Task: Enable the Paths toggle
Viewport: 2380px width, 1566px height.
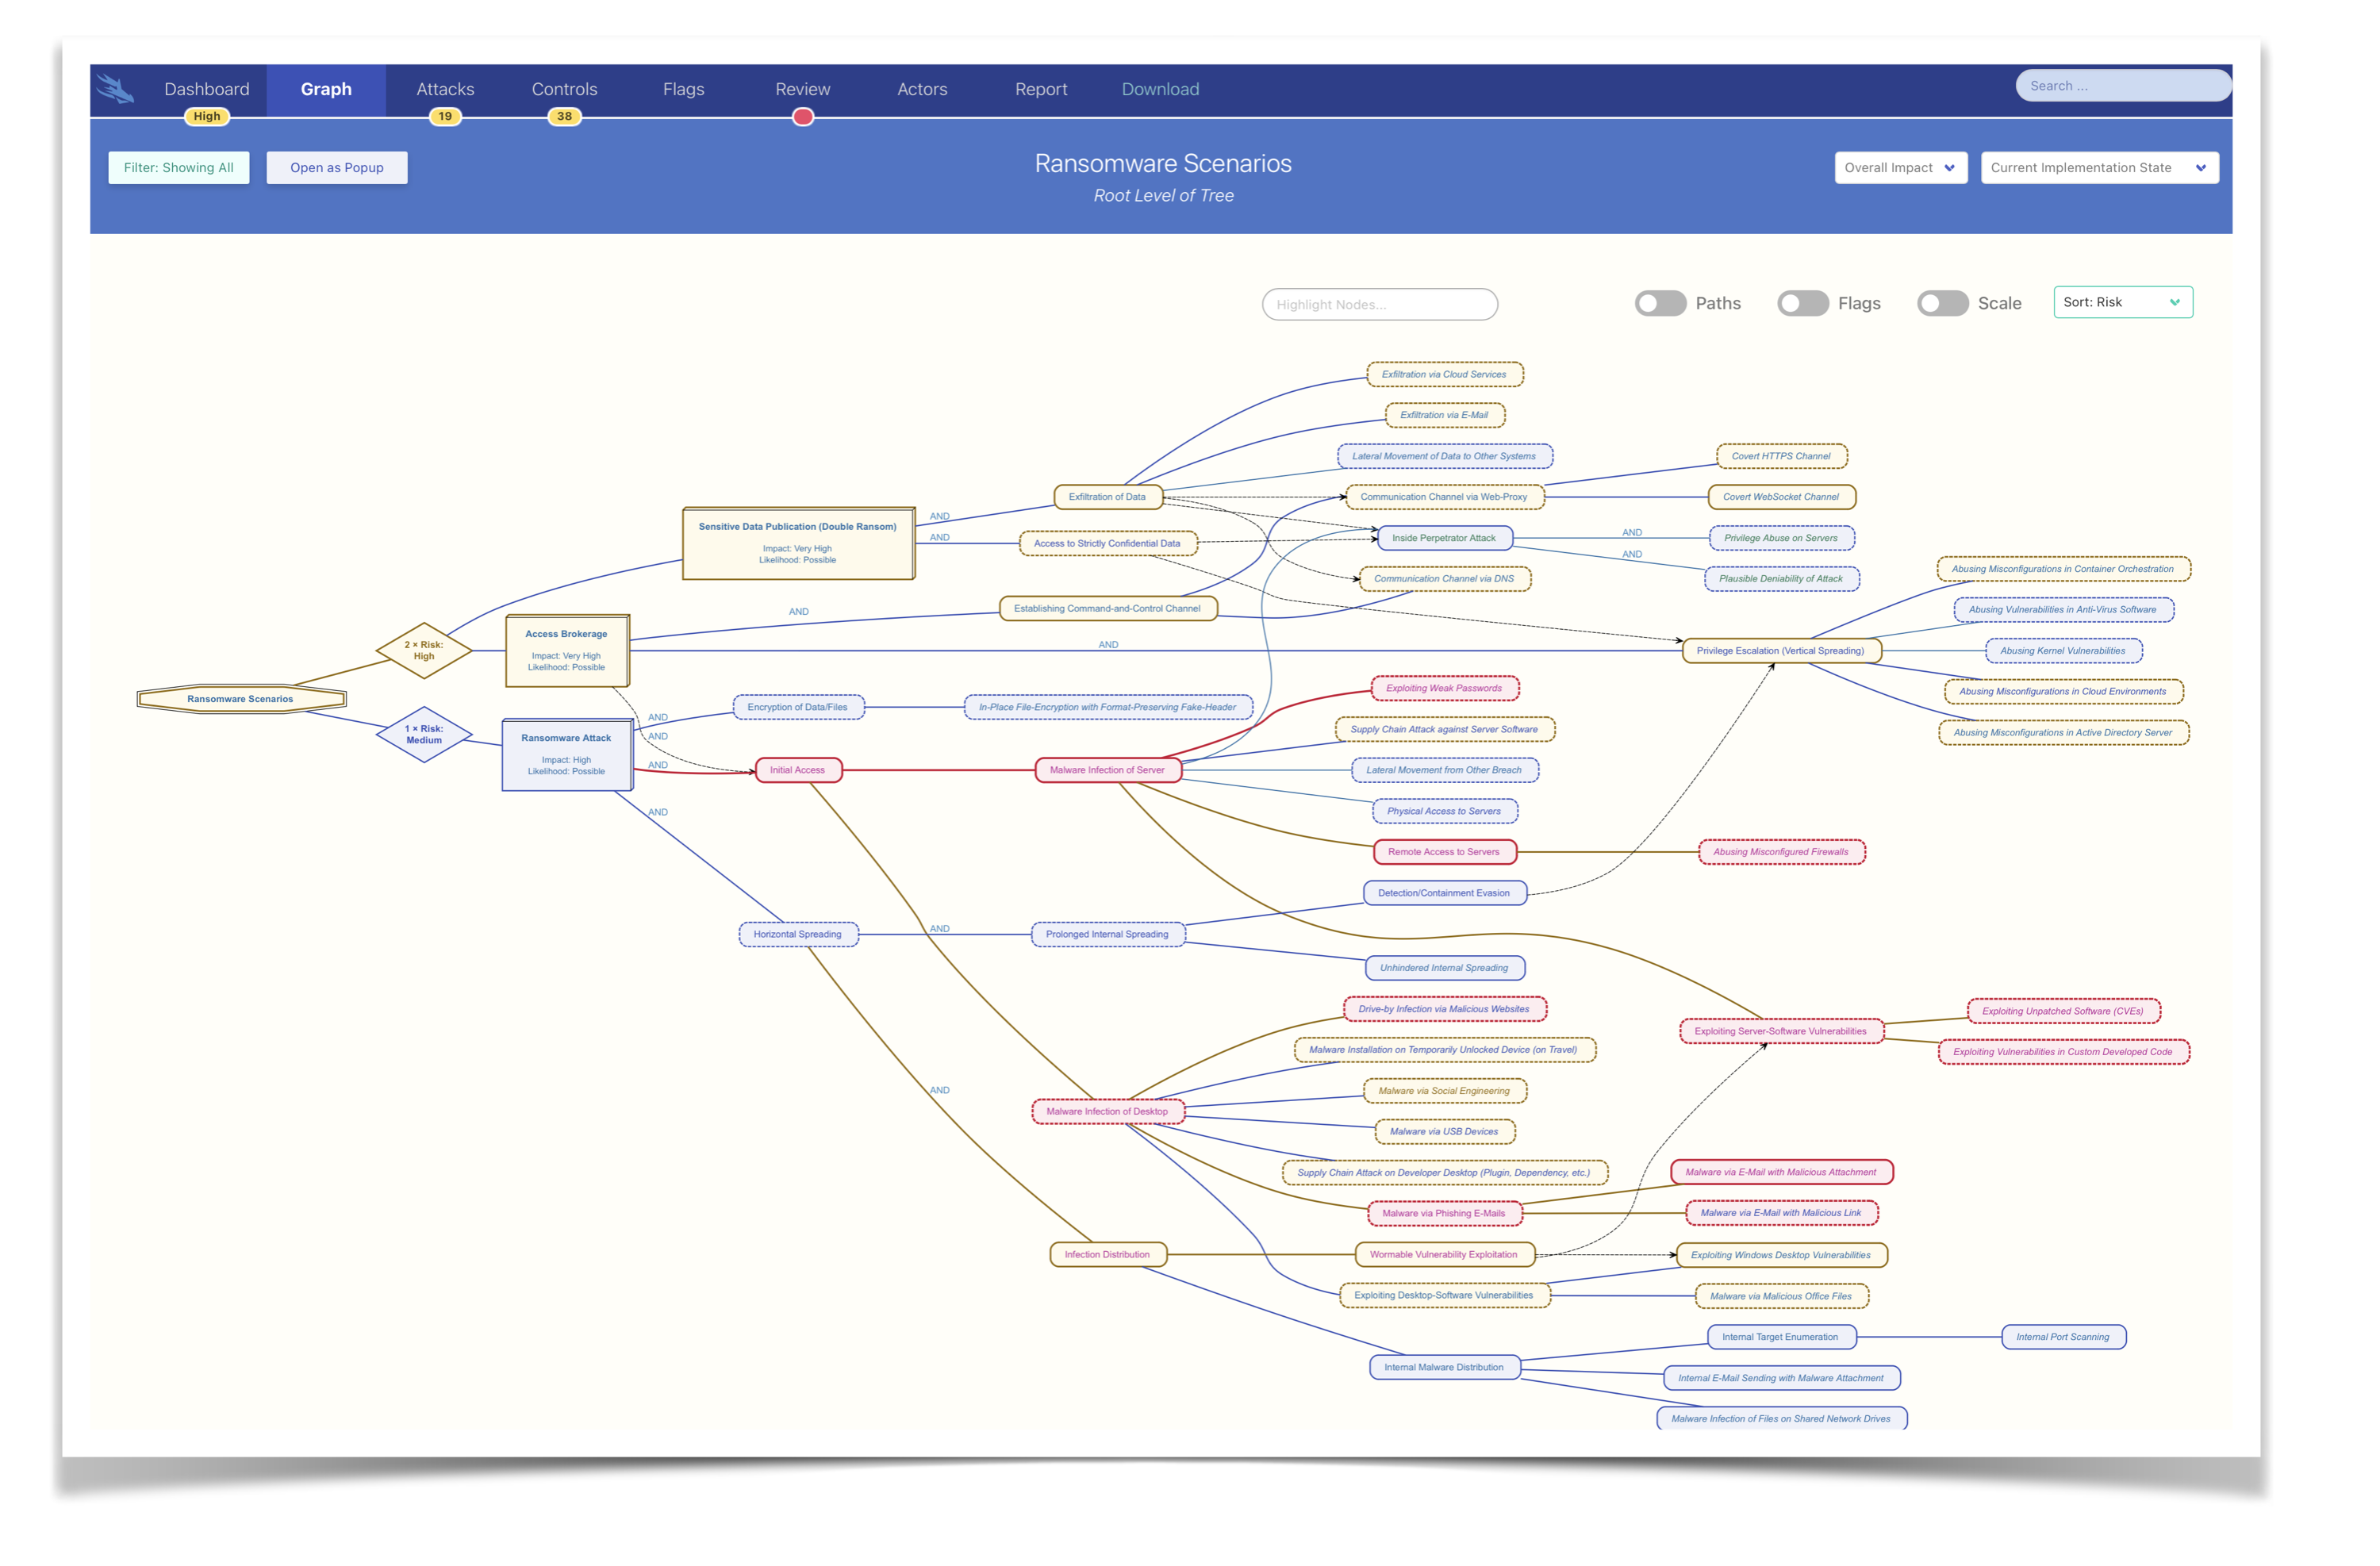Action: tap(1660, 304)
